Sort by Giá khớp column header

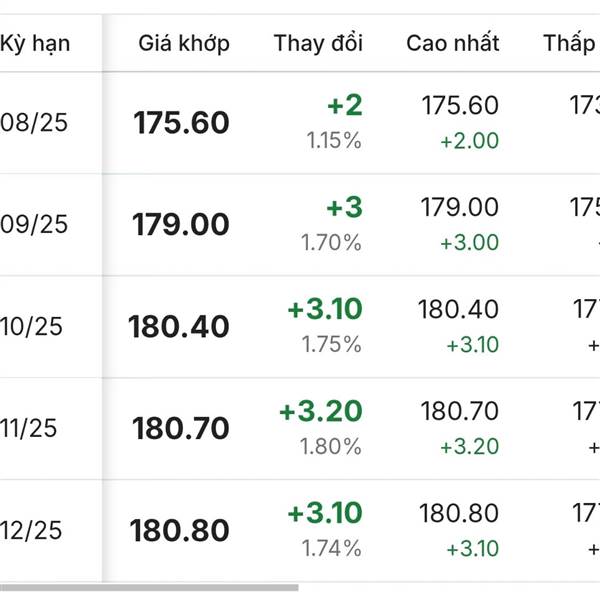[184, 43]
